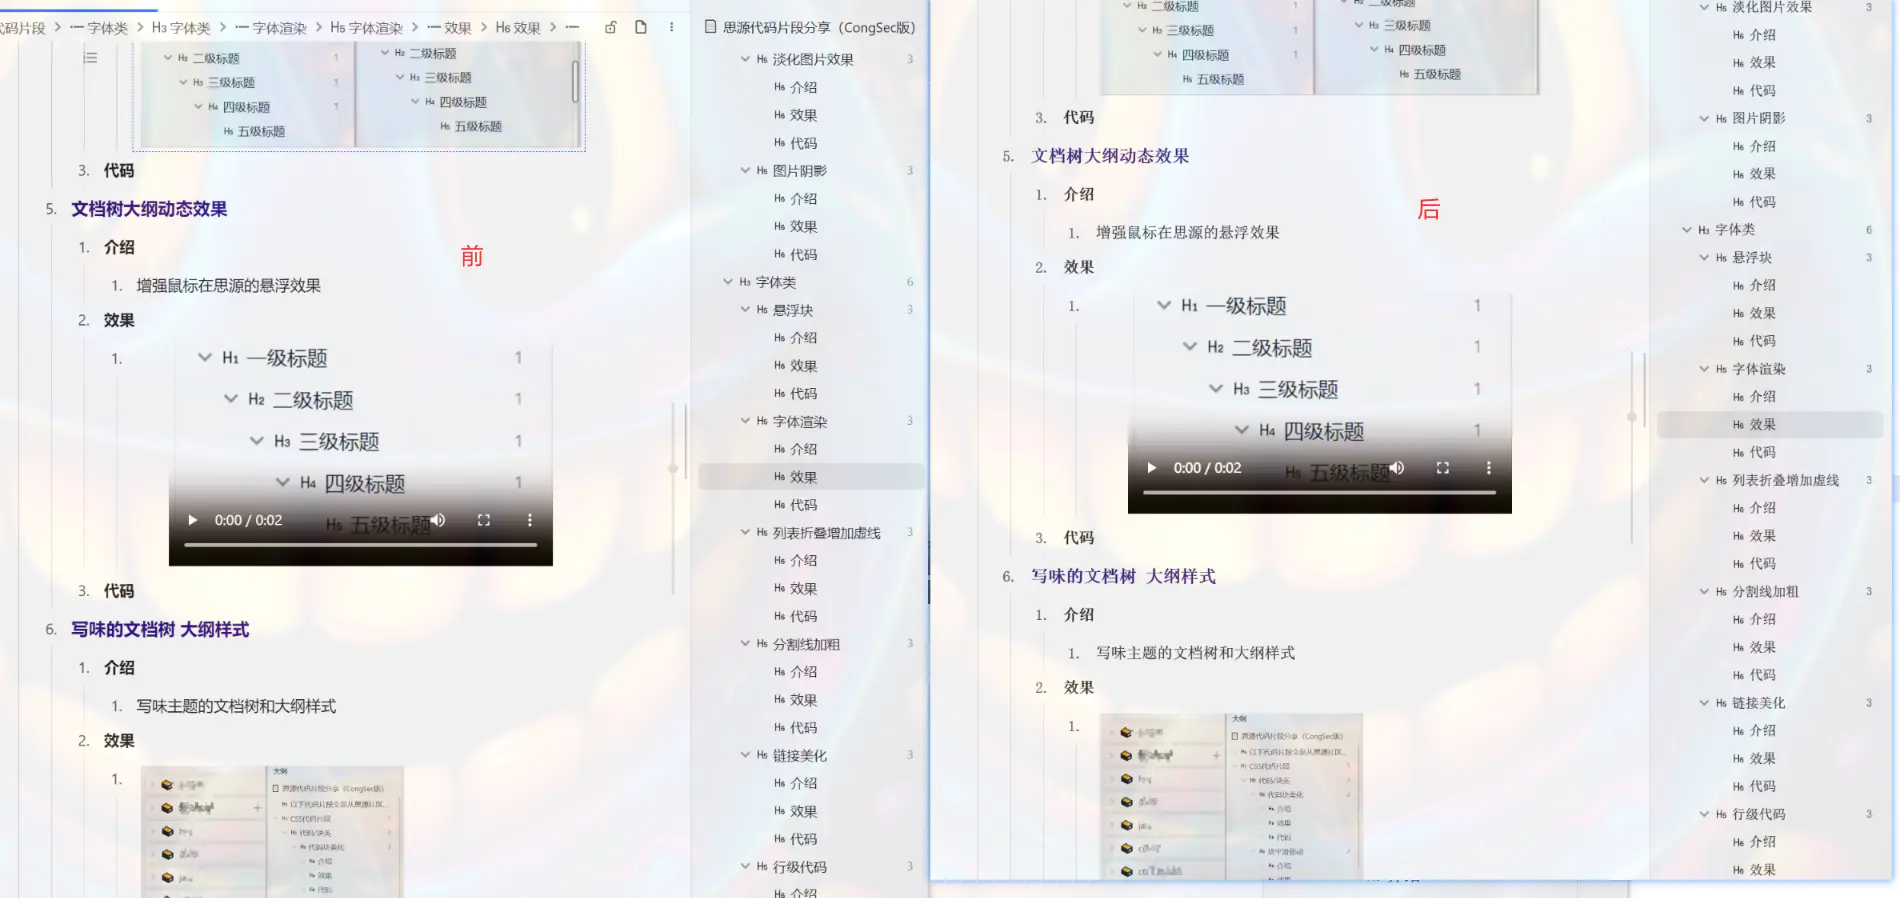The image size is (1900, 898).
Task: Toggle fullscreen on the left pane video
Action: pos(484,520)
